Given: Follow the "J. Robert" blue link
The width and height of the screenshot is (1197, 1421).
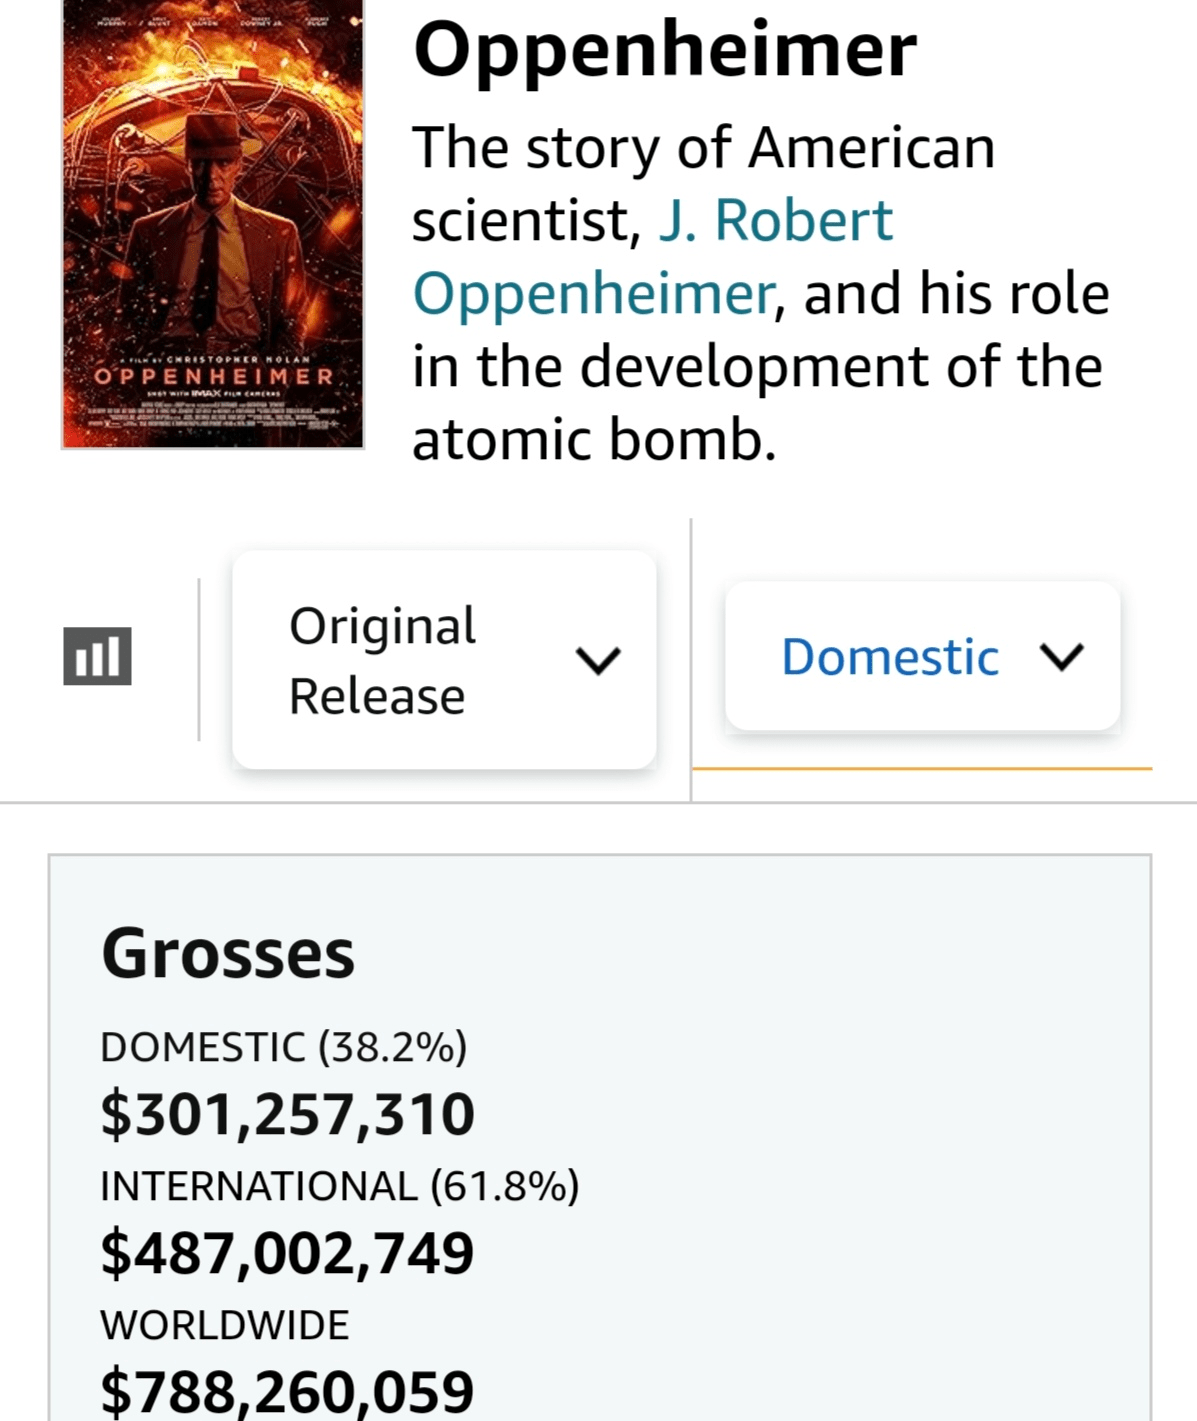Looking at the screenshot, I should 775,220.
